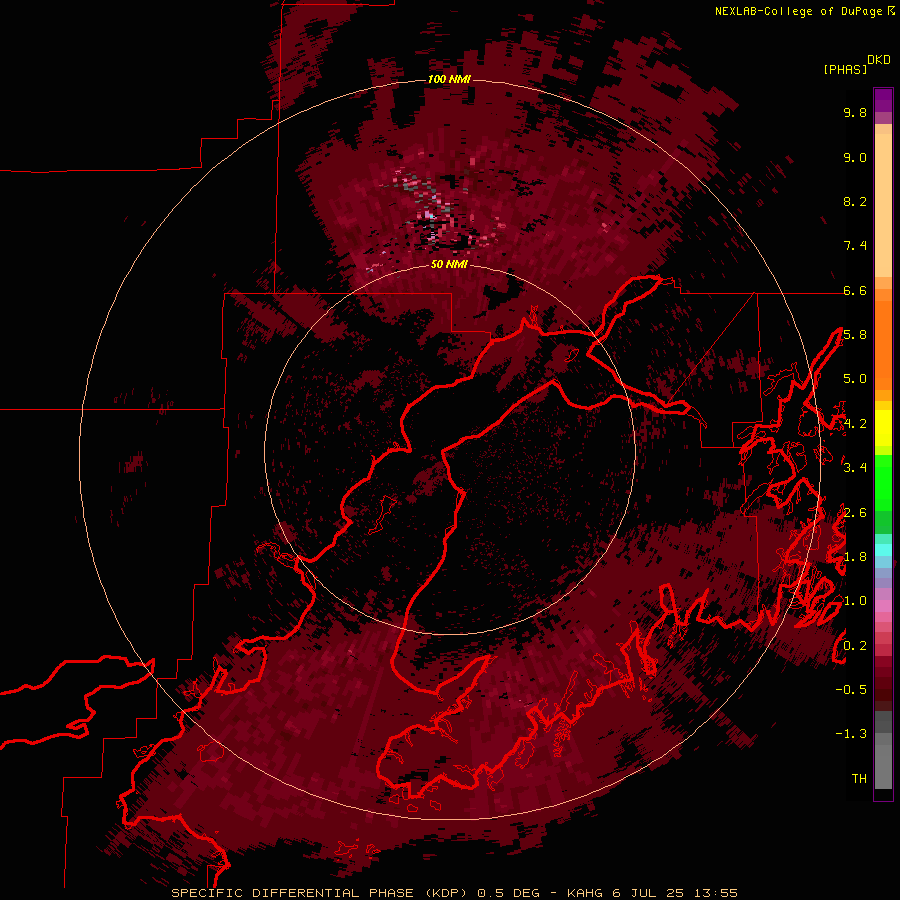Select the 8.2 value on color scale
900x900 pixels.
point(855,201)
